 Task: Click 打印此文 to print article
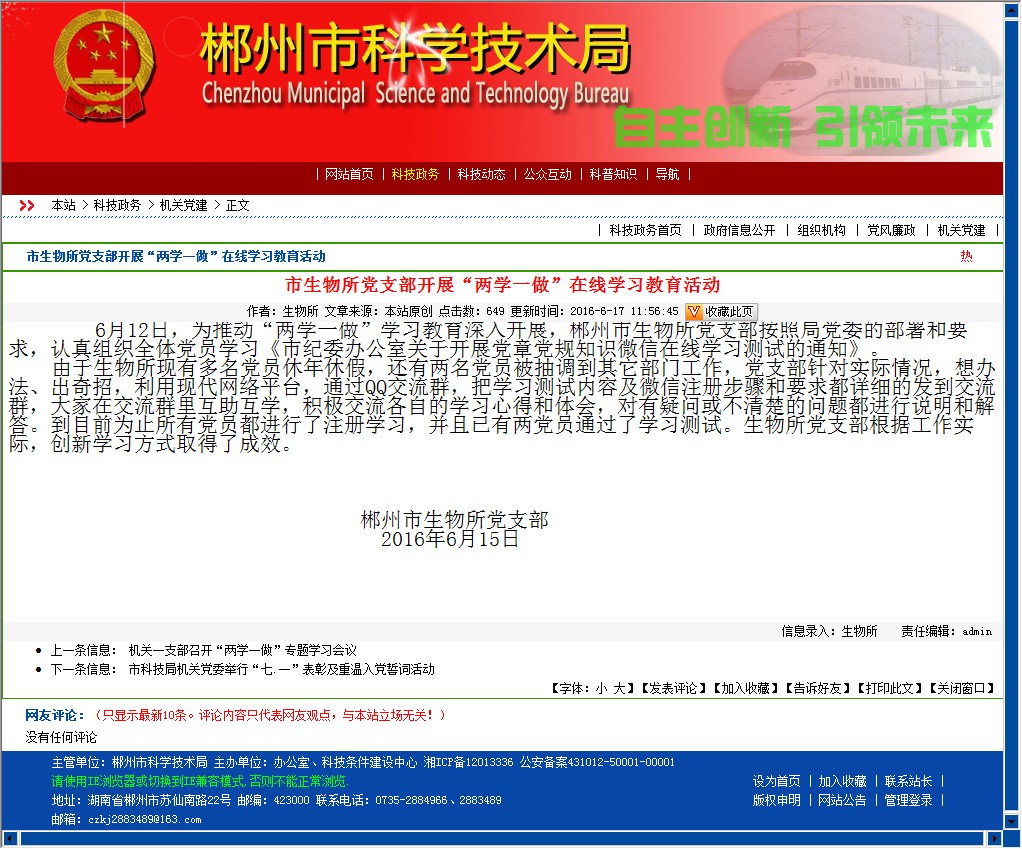[x=890, y=689]
